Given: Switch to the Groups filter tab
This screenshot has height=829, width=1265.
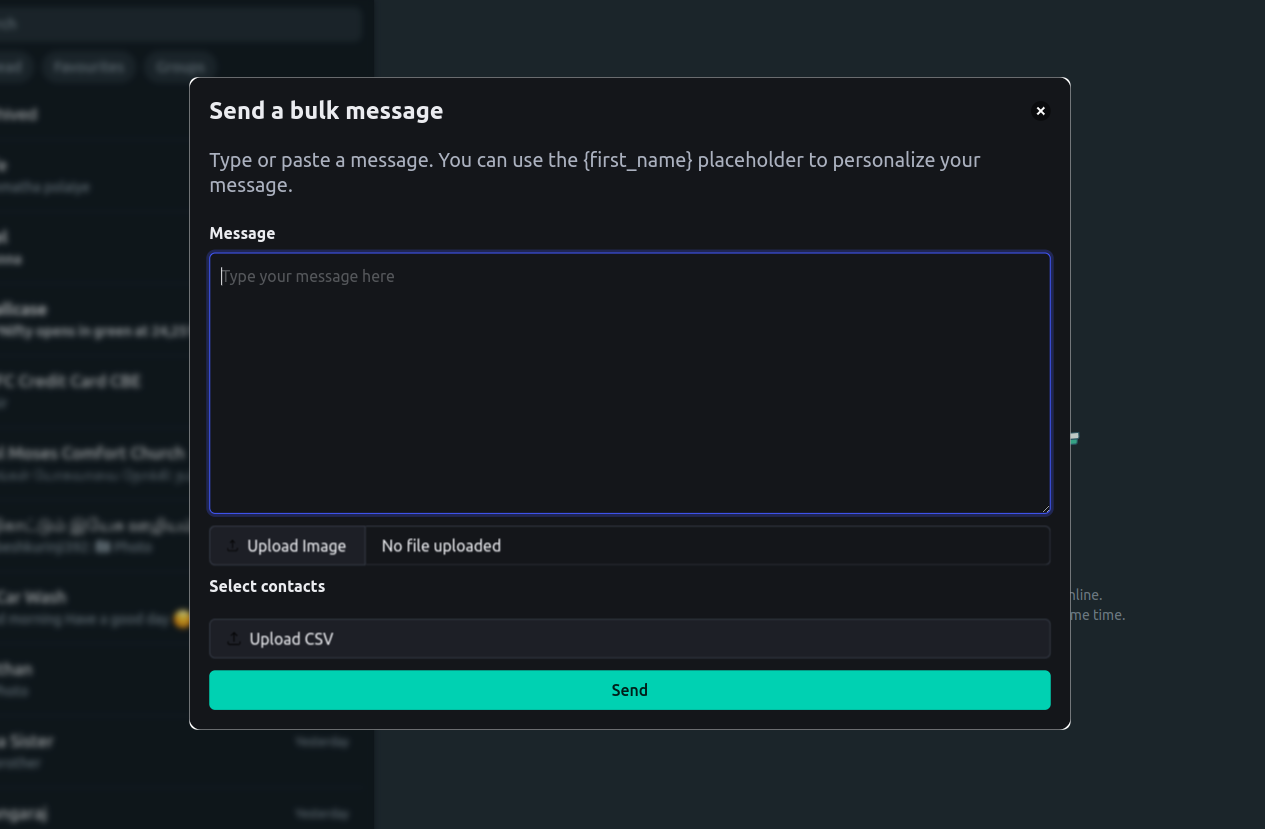Looking at the screenshot, I should point(180,67).
